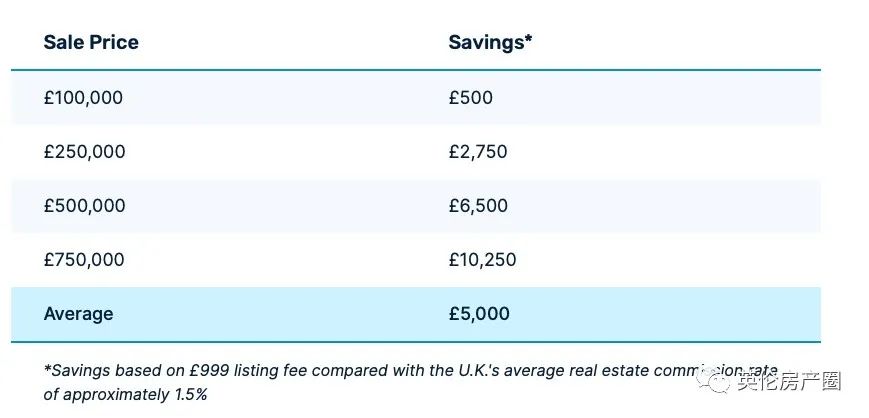
Task: Select the £2,750 savings value
Action: (478, 151)
